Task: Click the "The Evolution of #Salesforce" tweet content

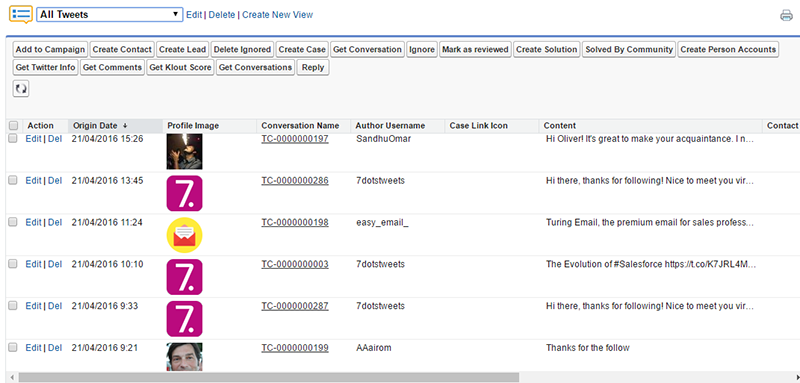Action: [651, 264]
